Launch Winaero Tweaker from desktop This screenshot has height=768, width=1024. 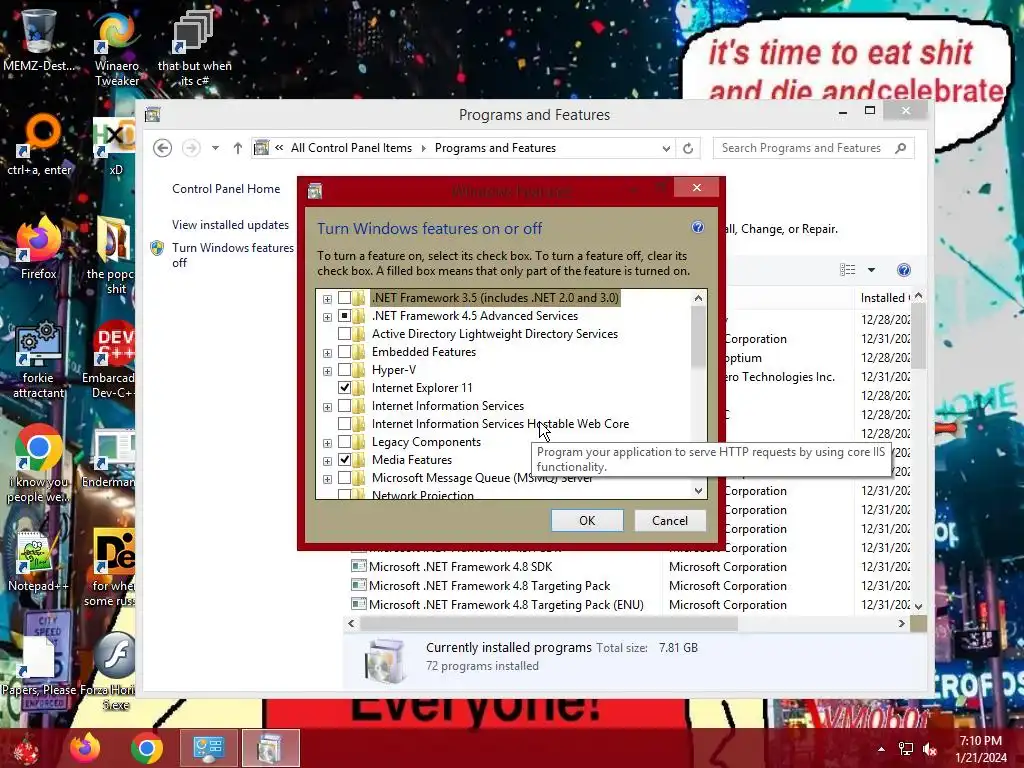(116, 47)
